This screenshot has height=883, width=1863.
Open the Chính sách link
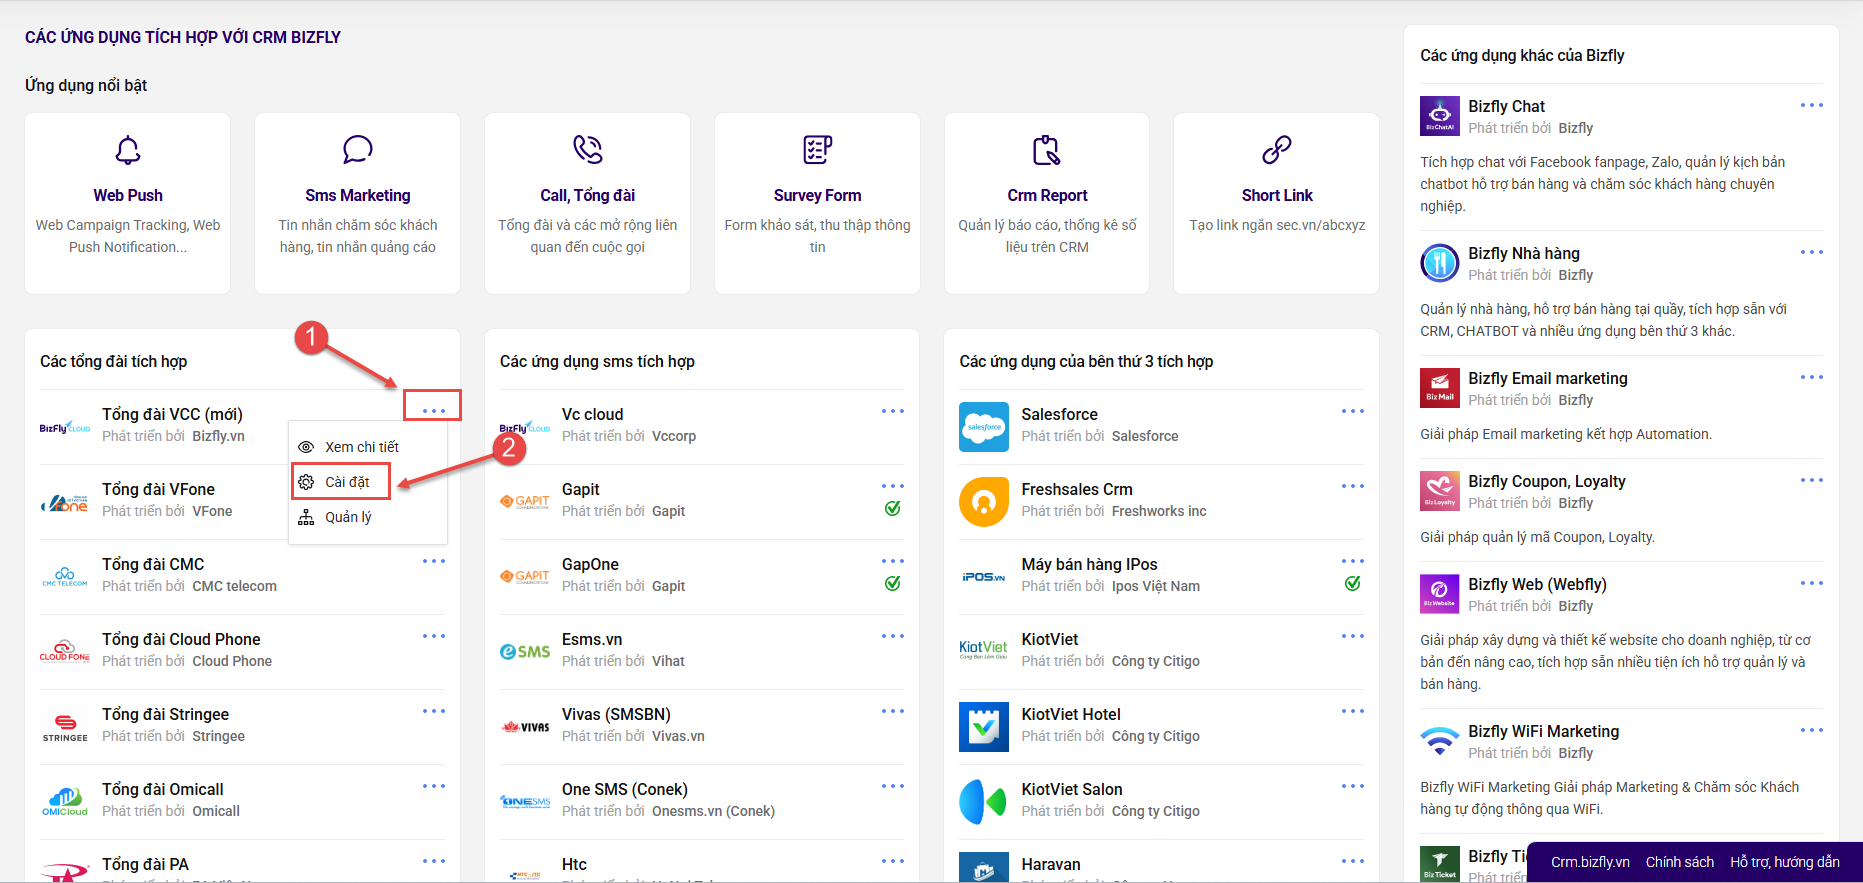(1680, 862)
